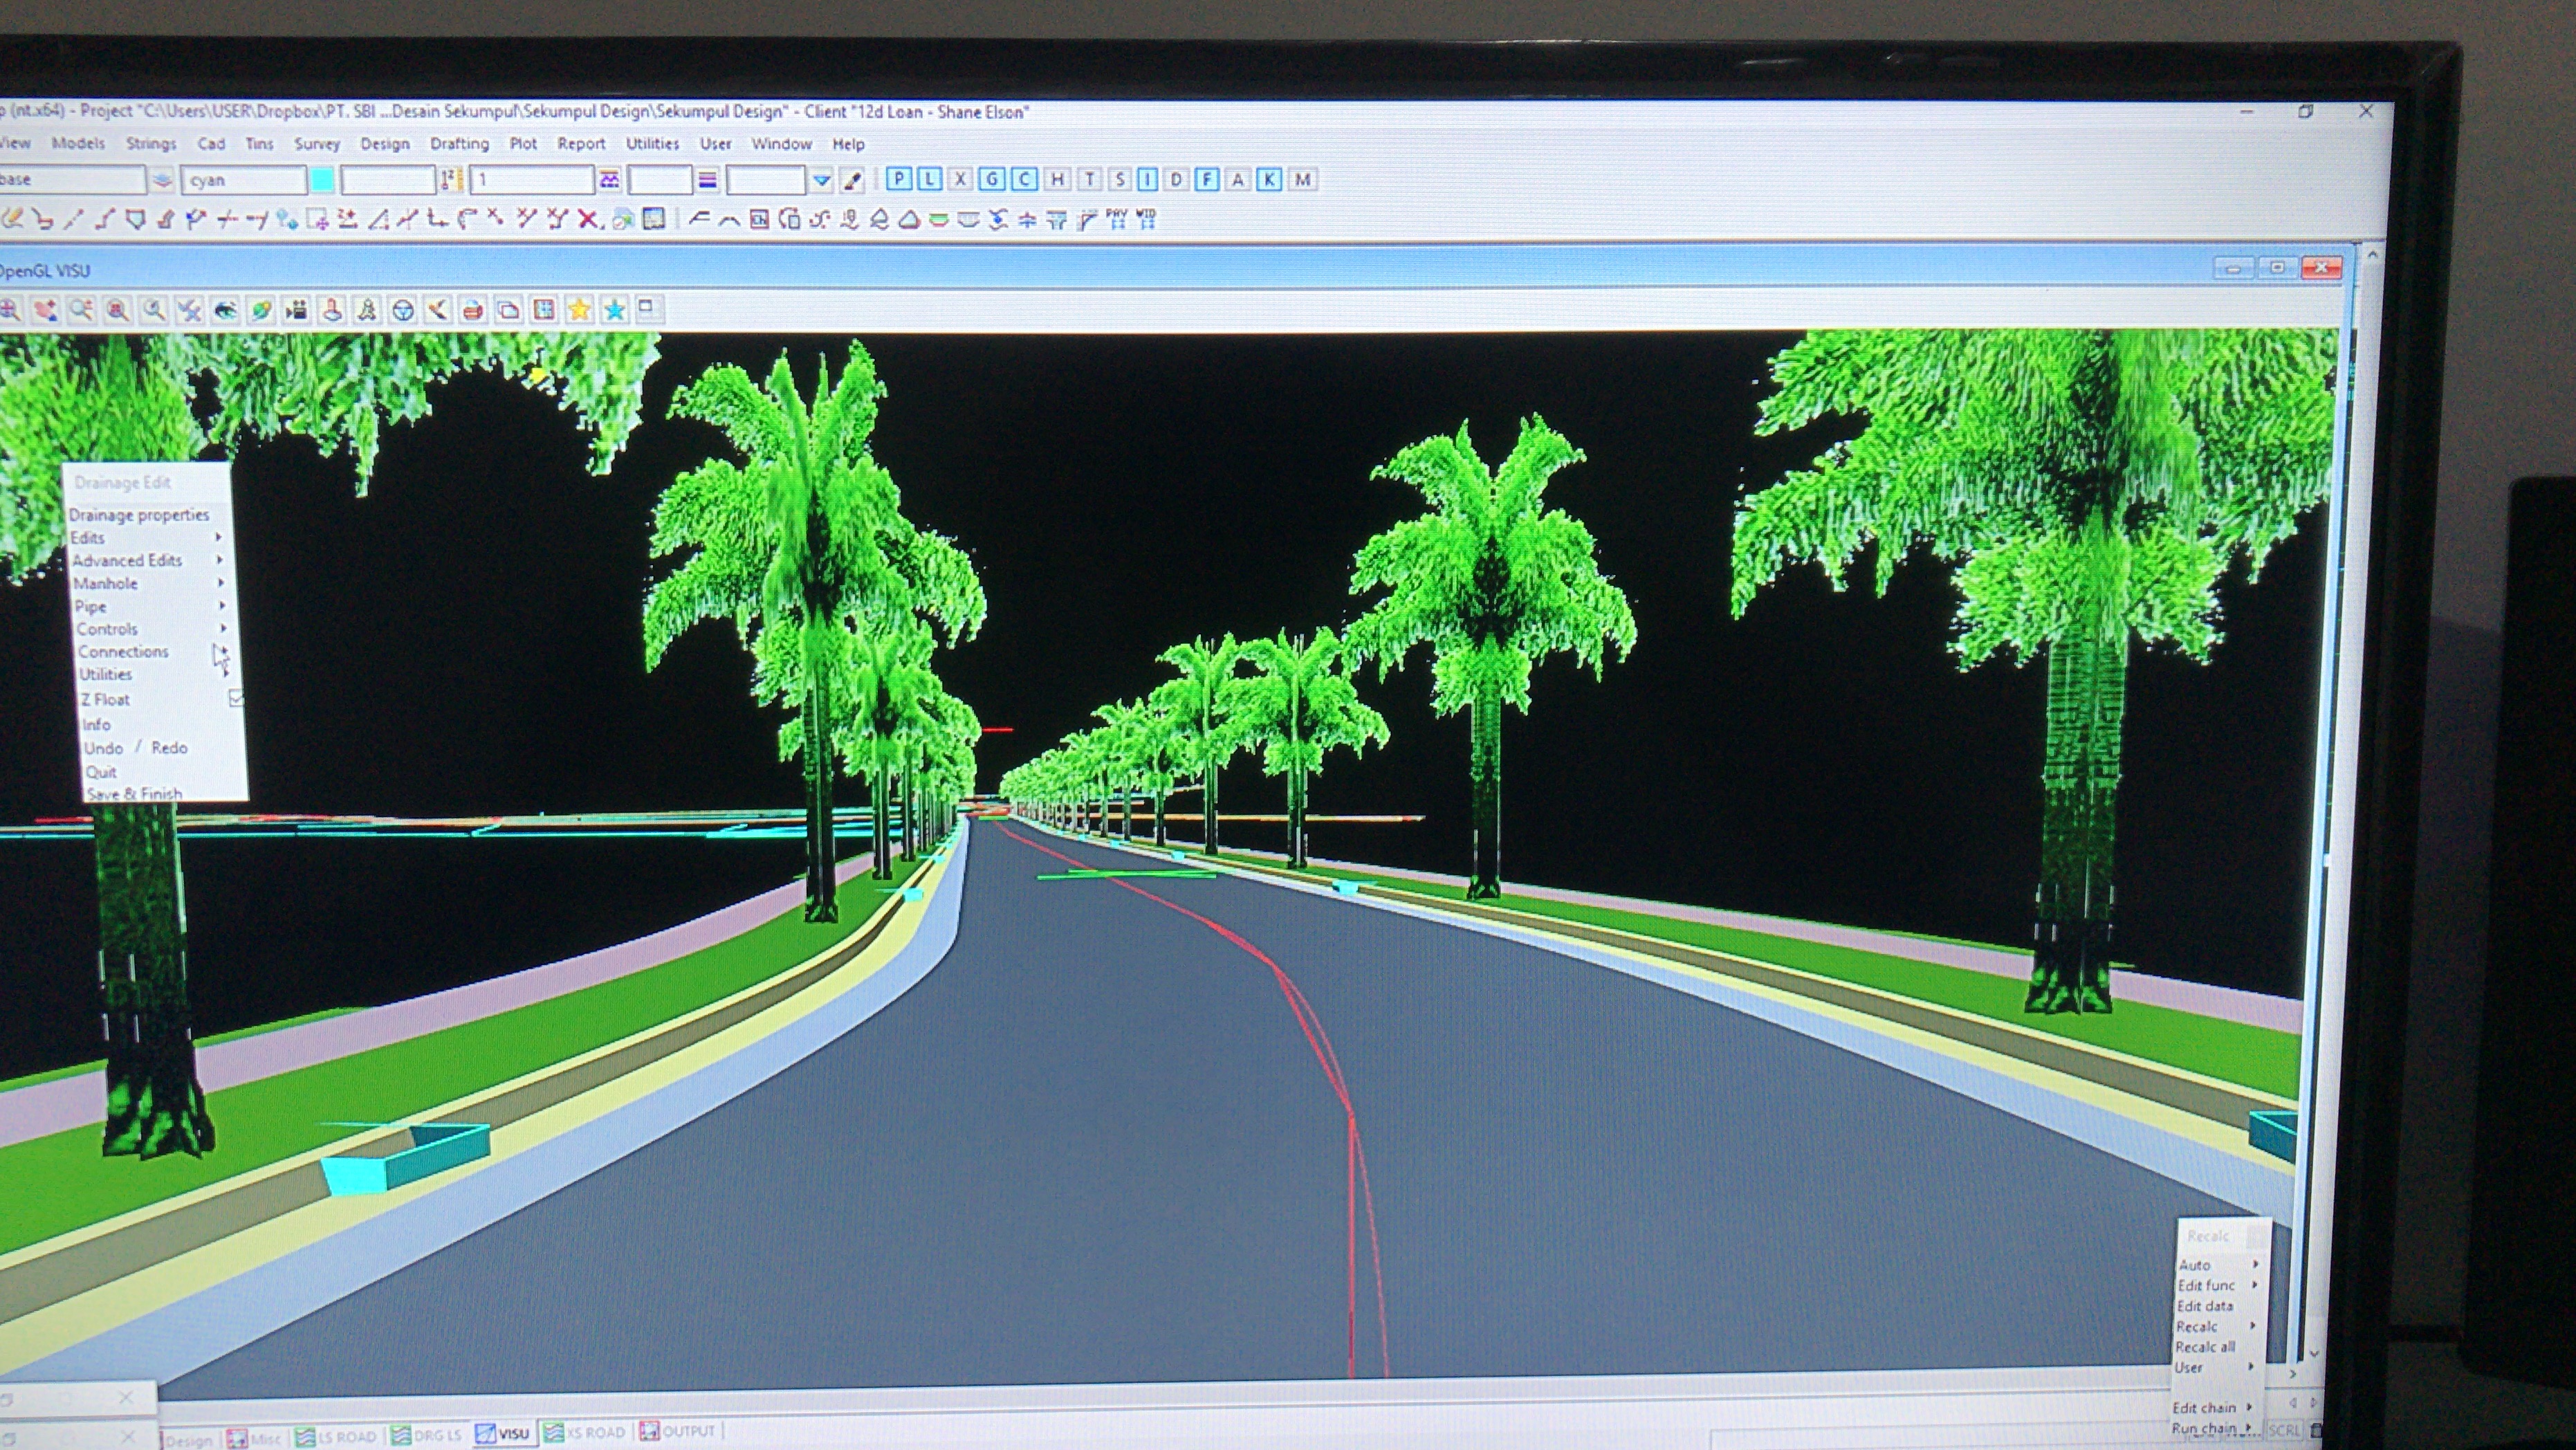Toggle the X snap button
The height and width of the screenshot is (1450, 2576).
coord(960,179)
